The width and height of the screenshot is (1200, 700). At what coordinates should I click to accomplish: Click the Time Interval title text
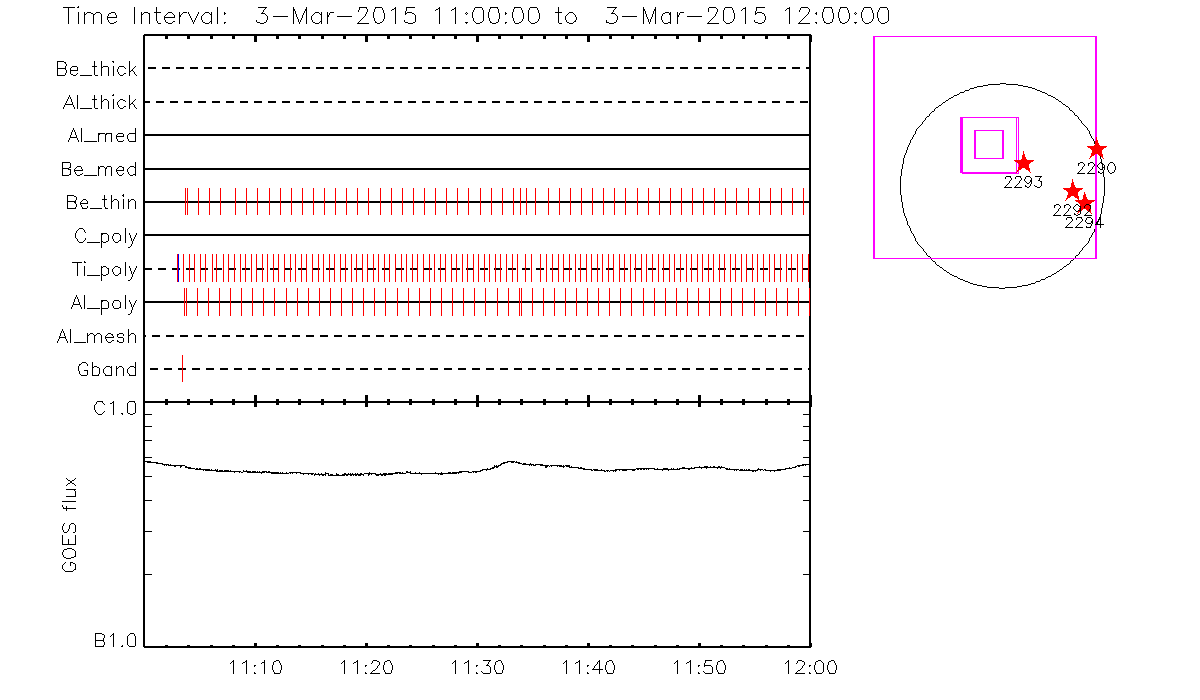coord(476,16)
